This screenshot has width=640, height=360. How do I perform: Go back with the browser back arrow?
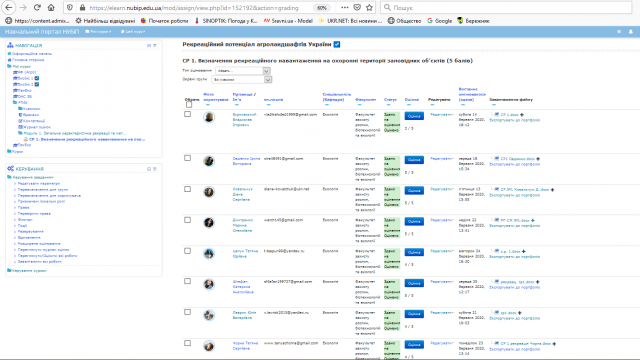(x=9, y=7)
